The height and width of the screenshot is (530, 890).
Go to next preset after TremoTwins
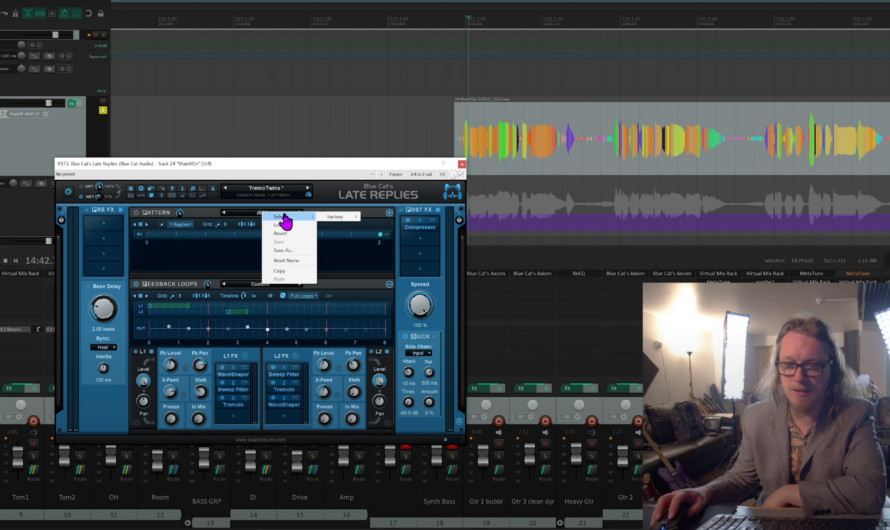[308, 188]
